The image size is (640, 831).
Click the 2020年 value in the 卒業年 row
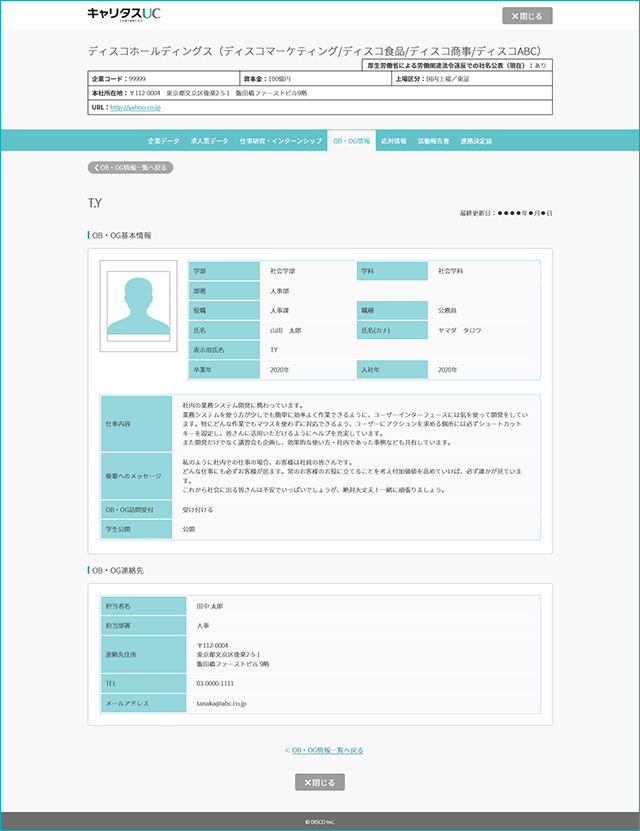tap(279, 370)
